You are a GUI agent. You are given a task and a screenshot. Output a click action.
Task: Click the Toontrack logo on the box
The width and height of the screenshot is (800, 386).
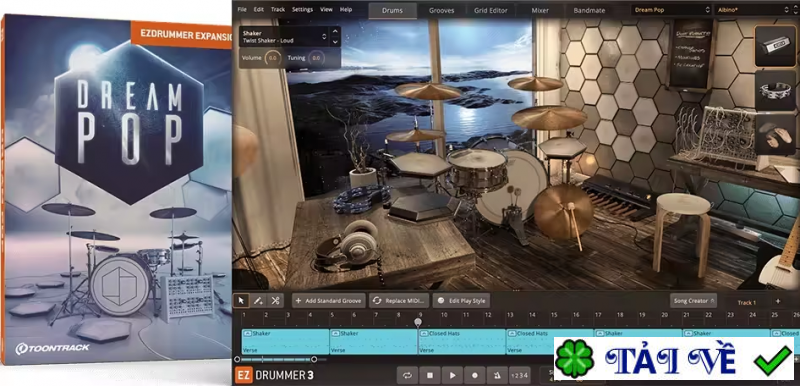click(x=53, y=348)
